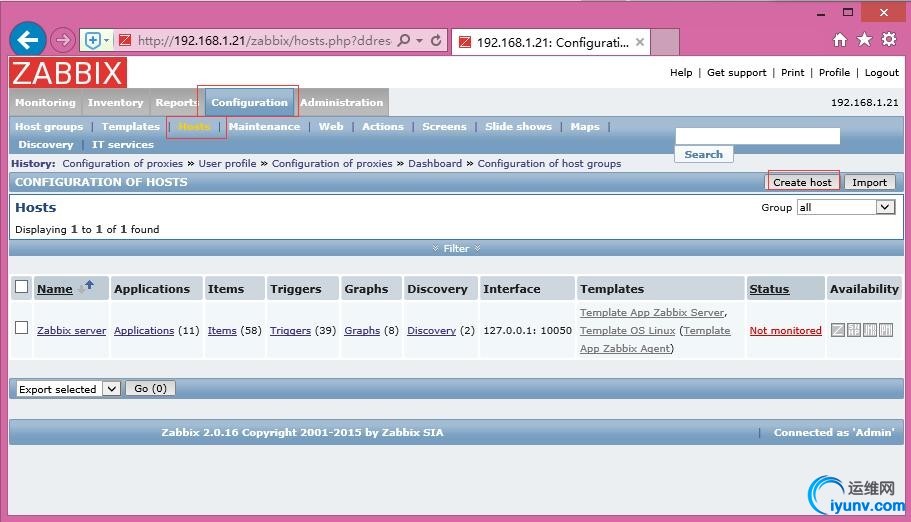Click the Create host button
Image resolution: width=911 pixels, height=522 pixels.
(802, 182)
